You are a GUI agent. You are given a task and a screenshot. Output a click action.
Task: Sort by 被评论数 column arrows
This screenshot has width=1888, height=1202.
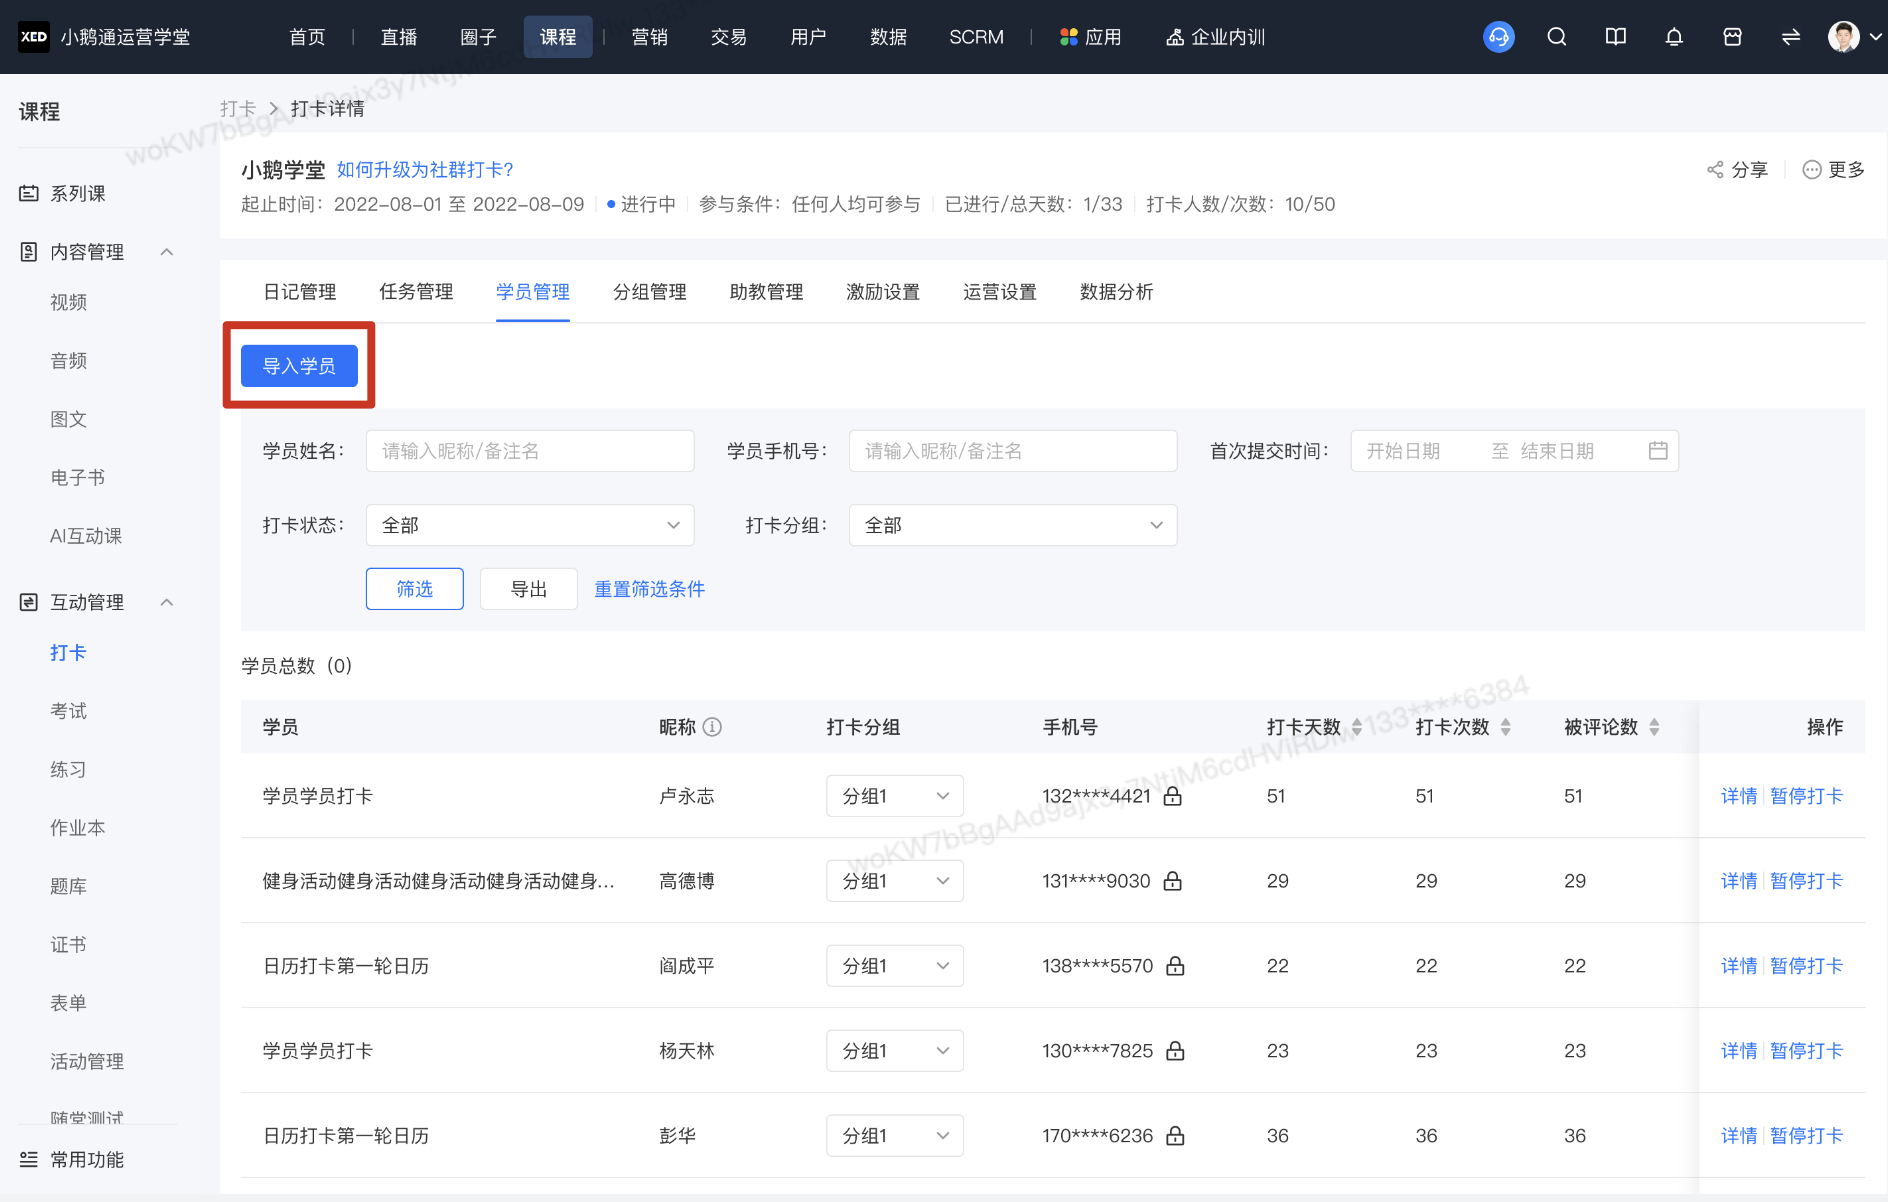pyautogui.click(x=1654, y=727)
